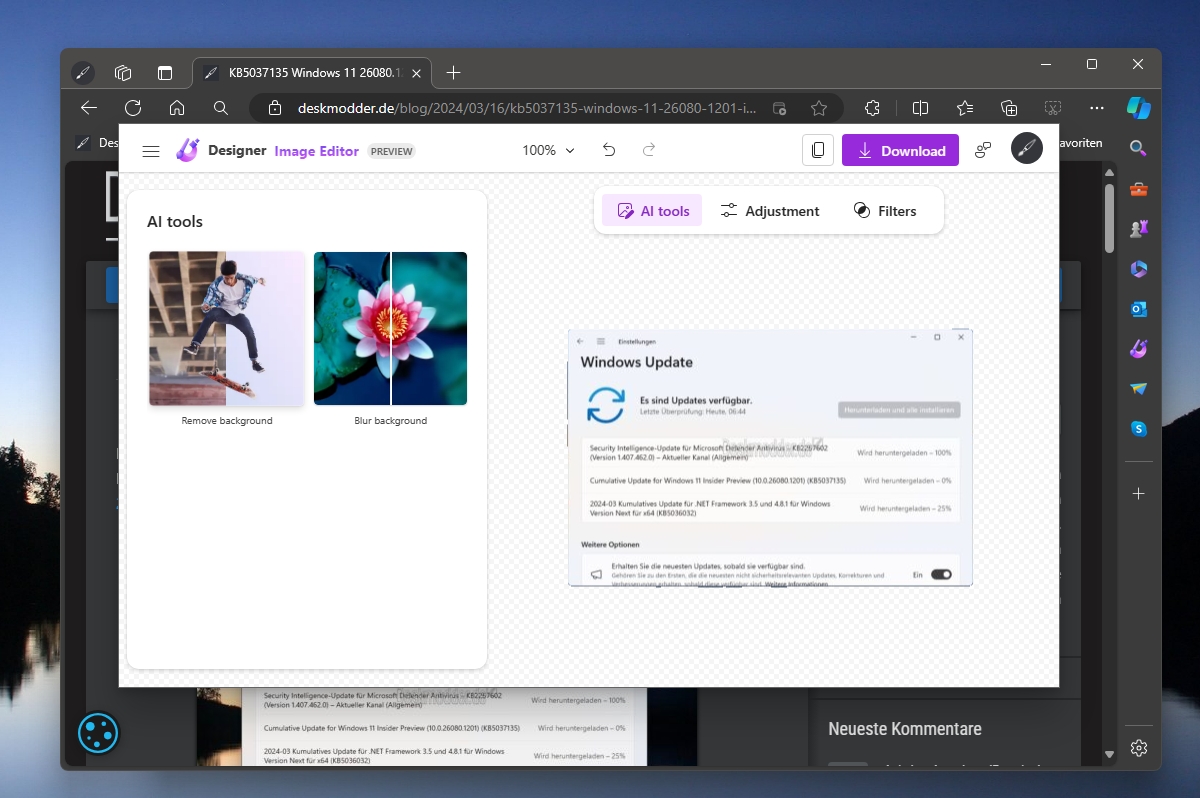1200x798 pixels.
Task: Choose the Remove background tool thumbnail
Action: click(227, 328)
